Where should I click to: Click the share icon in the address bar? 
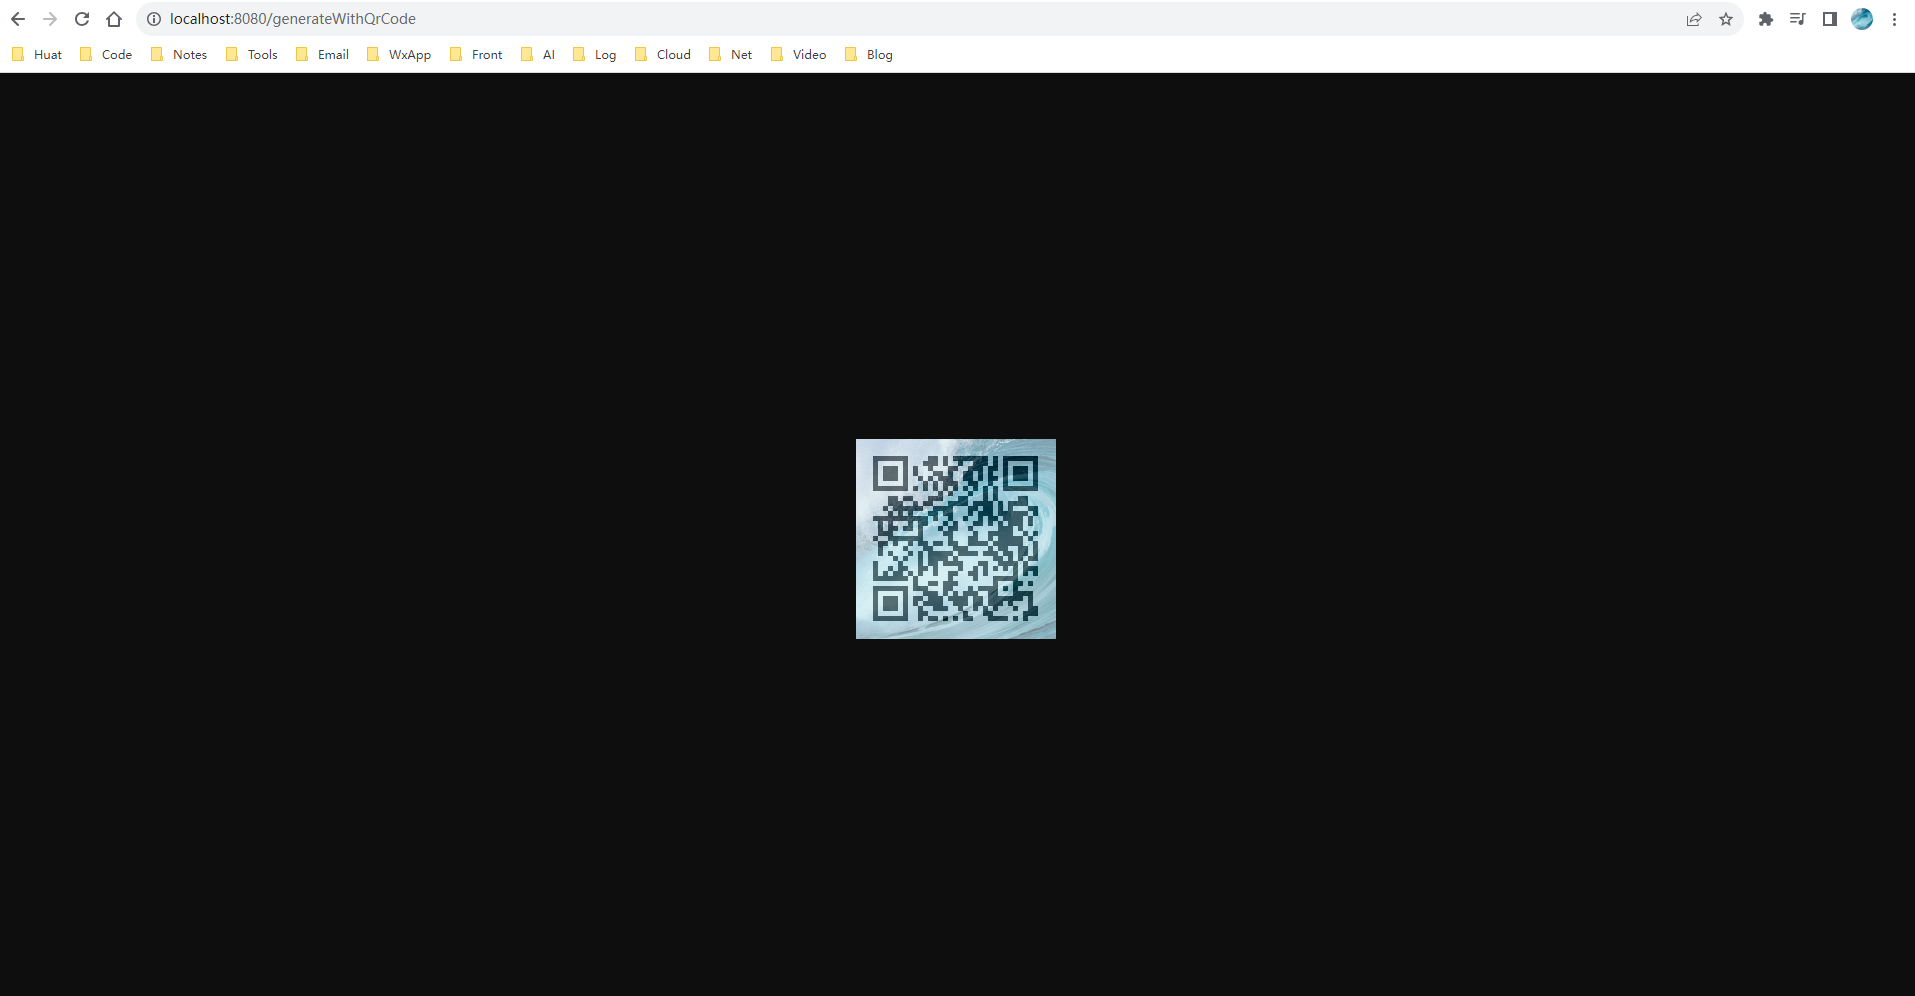(x=1693, y=19)
